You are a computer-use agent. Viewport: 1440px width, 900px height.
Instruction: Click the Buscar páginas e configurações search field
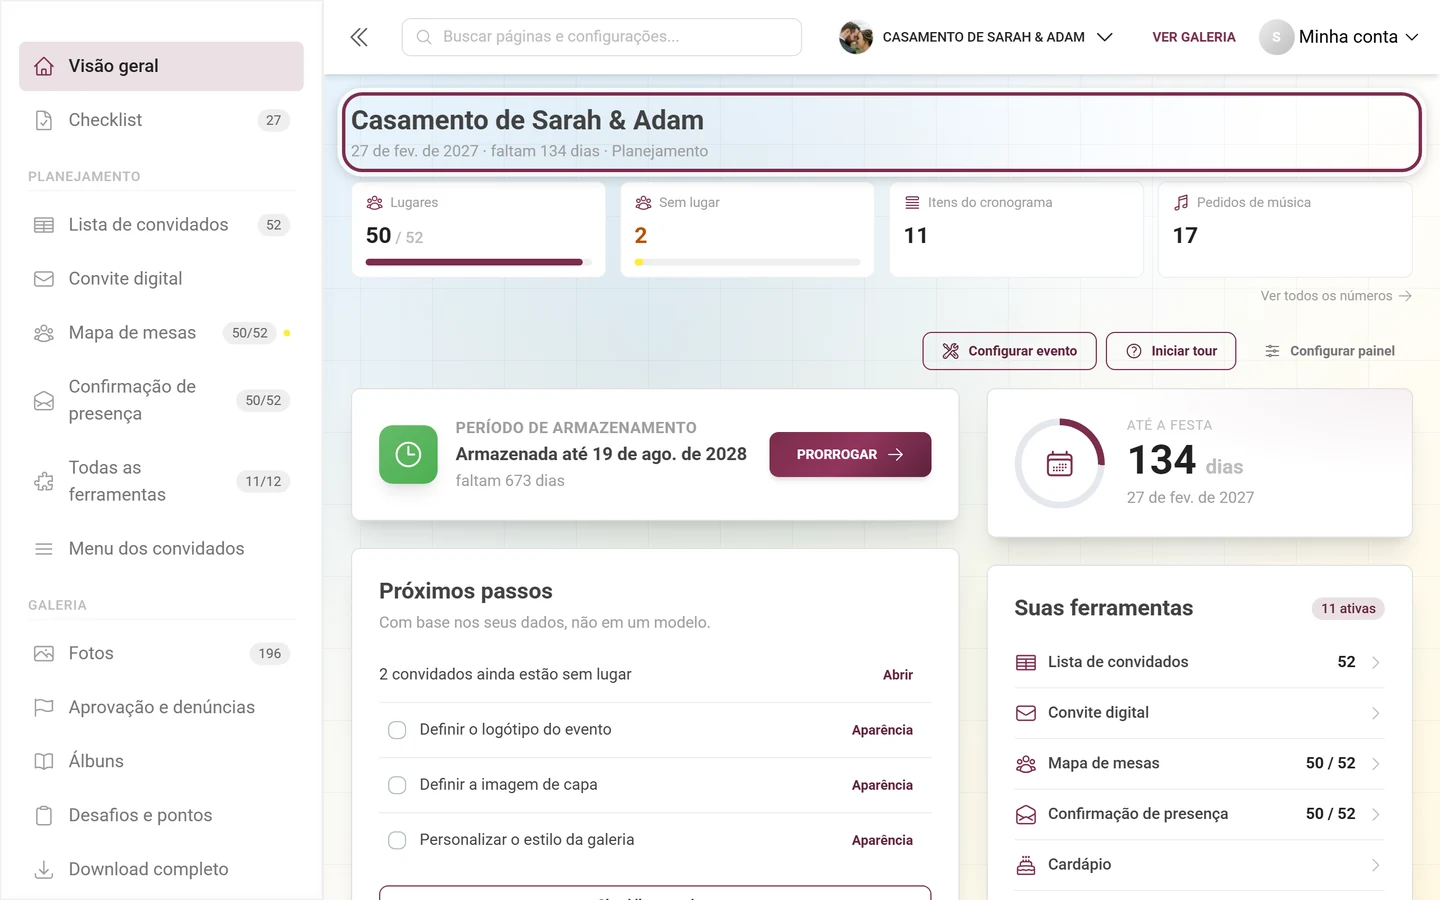tap(601, 37)
